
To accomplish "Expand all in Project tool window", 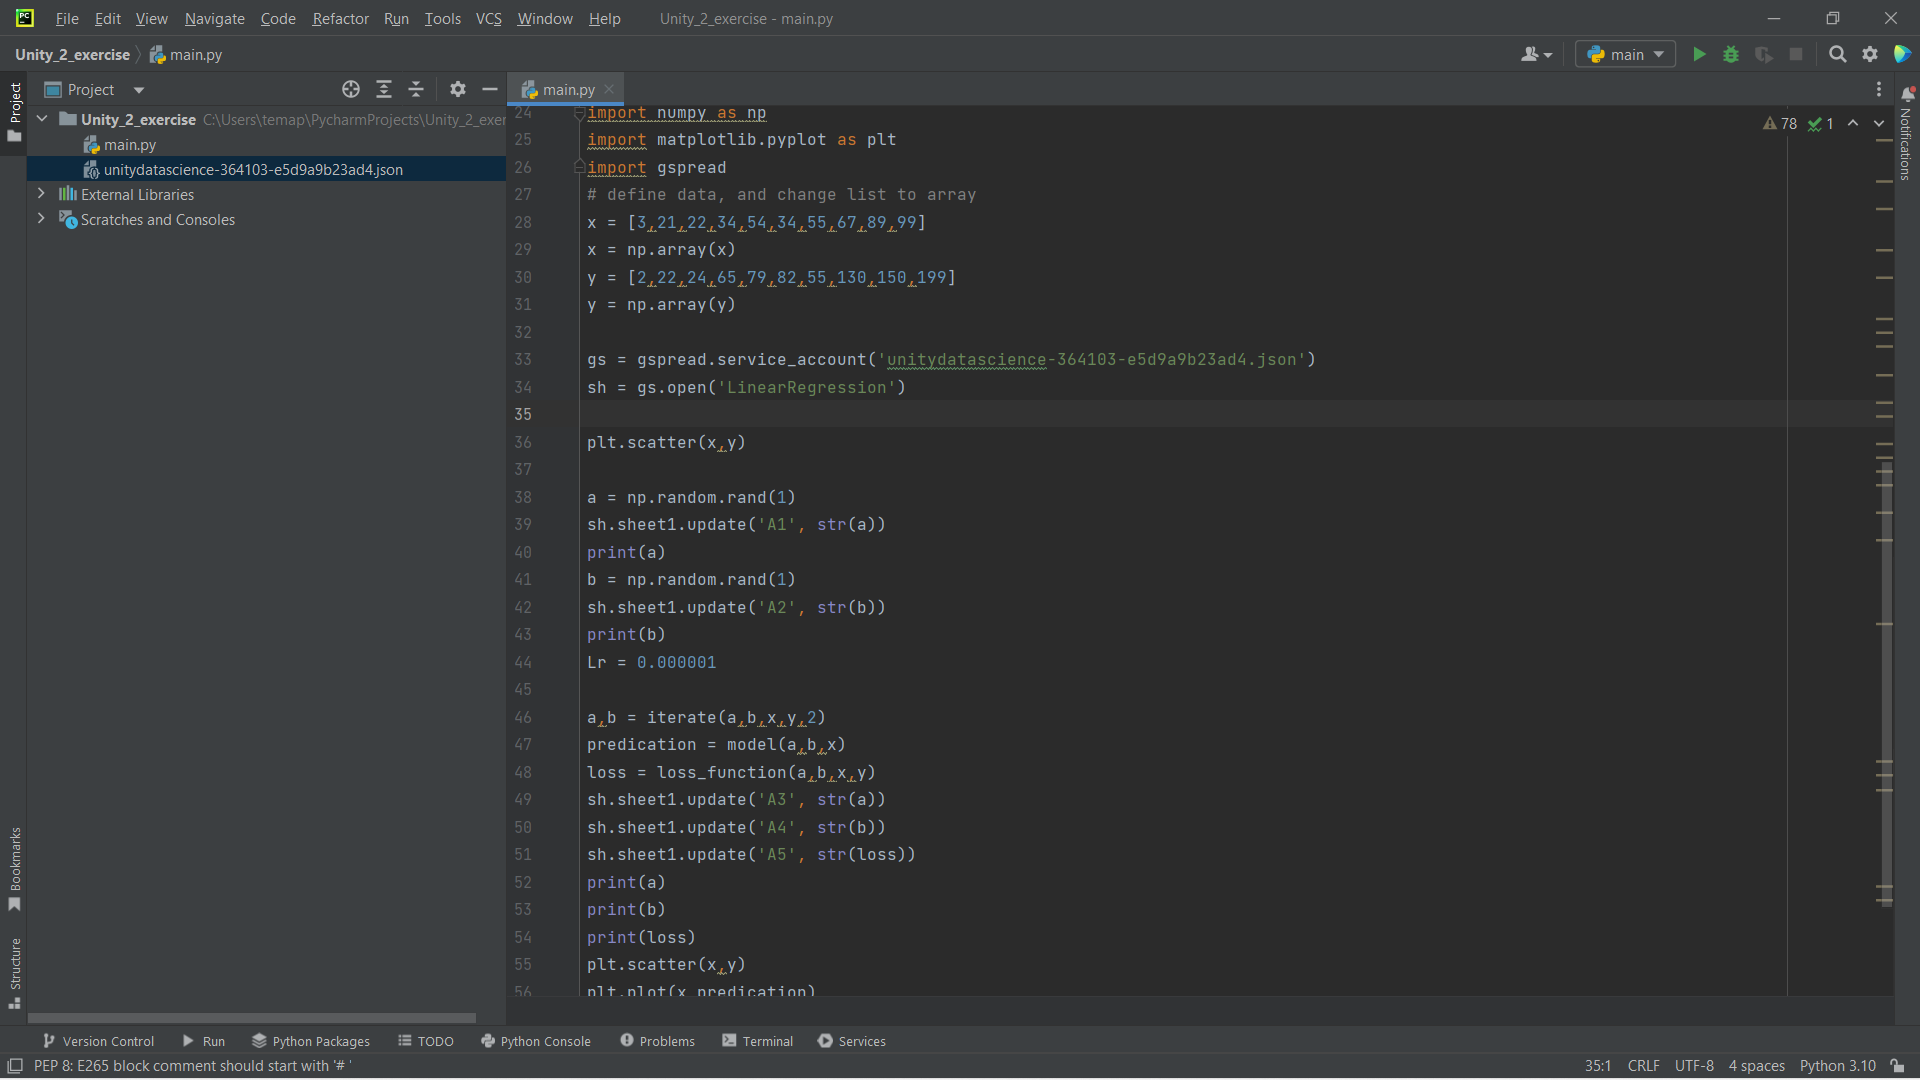I will (x=384, y=90).
